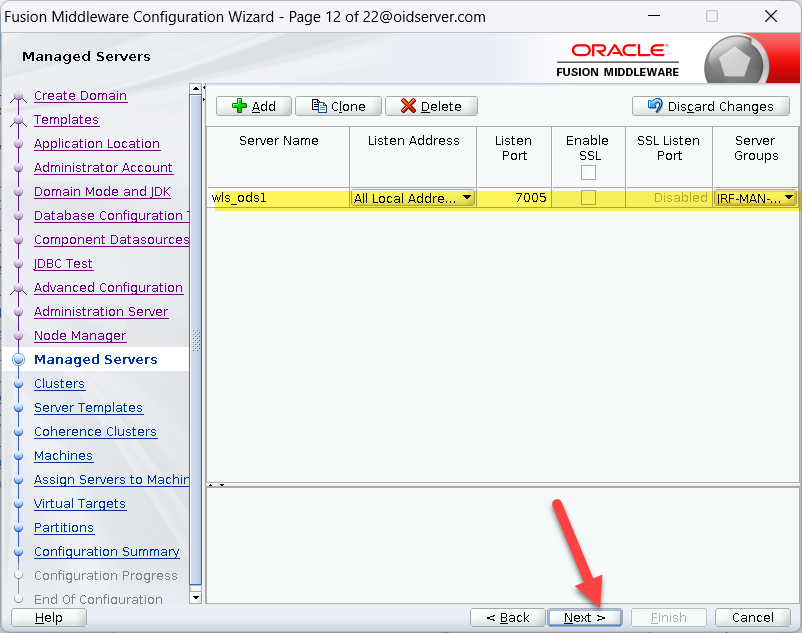Click the navigation pane scroll up arrow
This screenshot has height=633, width=802.
point(195,89)
